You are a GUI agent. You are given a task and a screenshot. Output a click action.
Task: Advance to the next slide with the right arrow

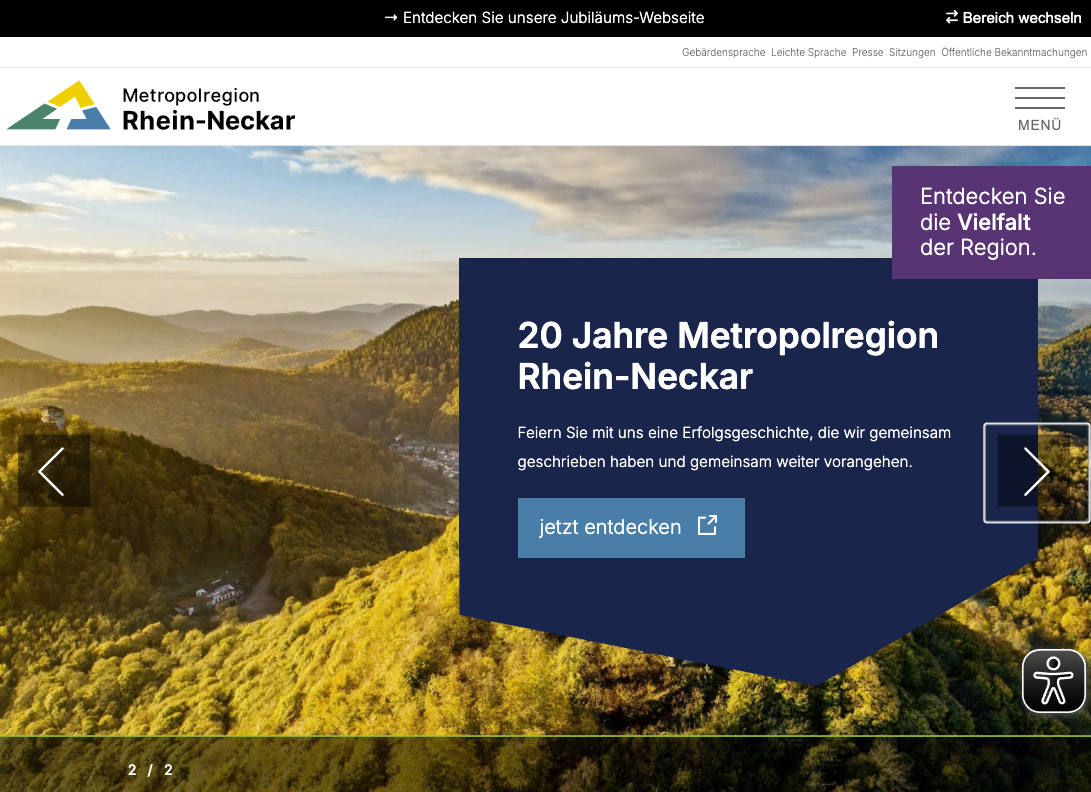1036,472
